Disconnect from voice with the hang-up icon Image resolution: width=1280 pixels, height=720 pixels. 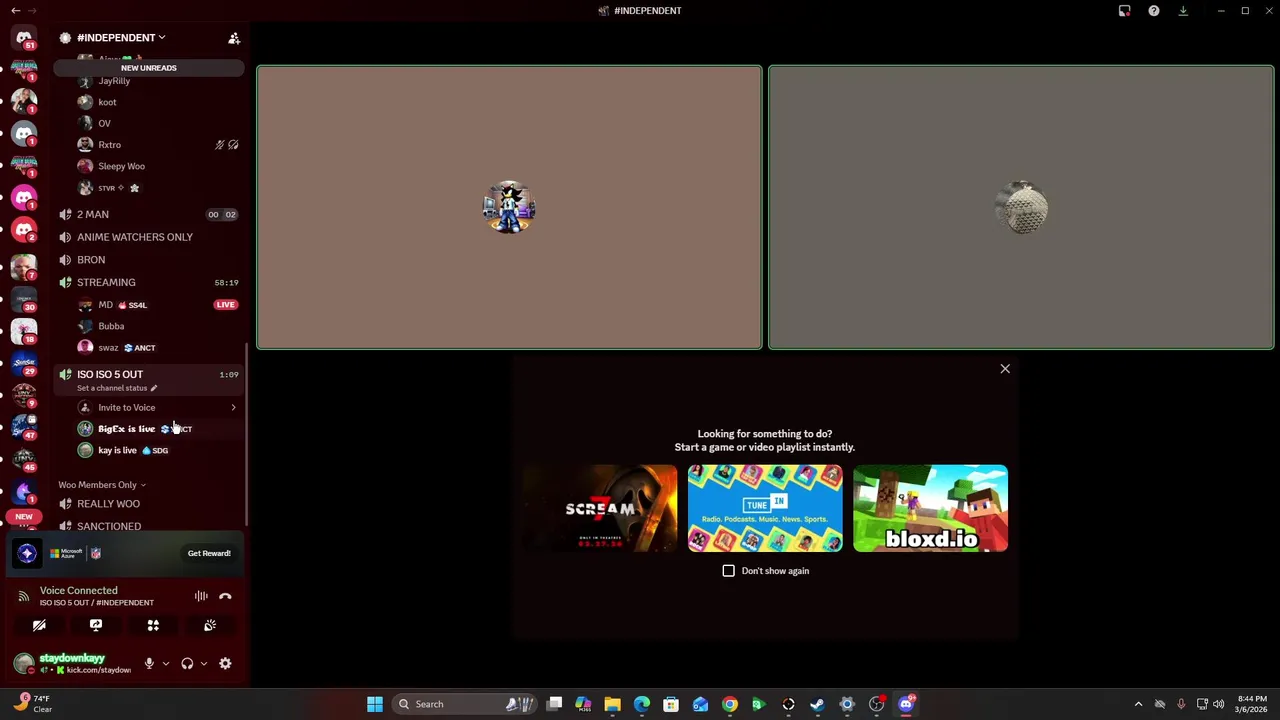(225, 596)
